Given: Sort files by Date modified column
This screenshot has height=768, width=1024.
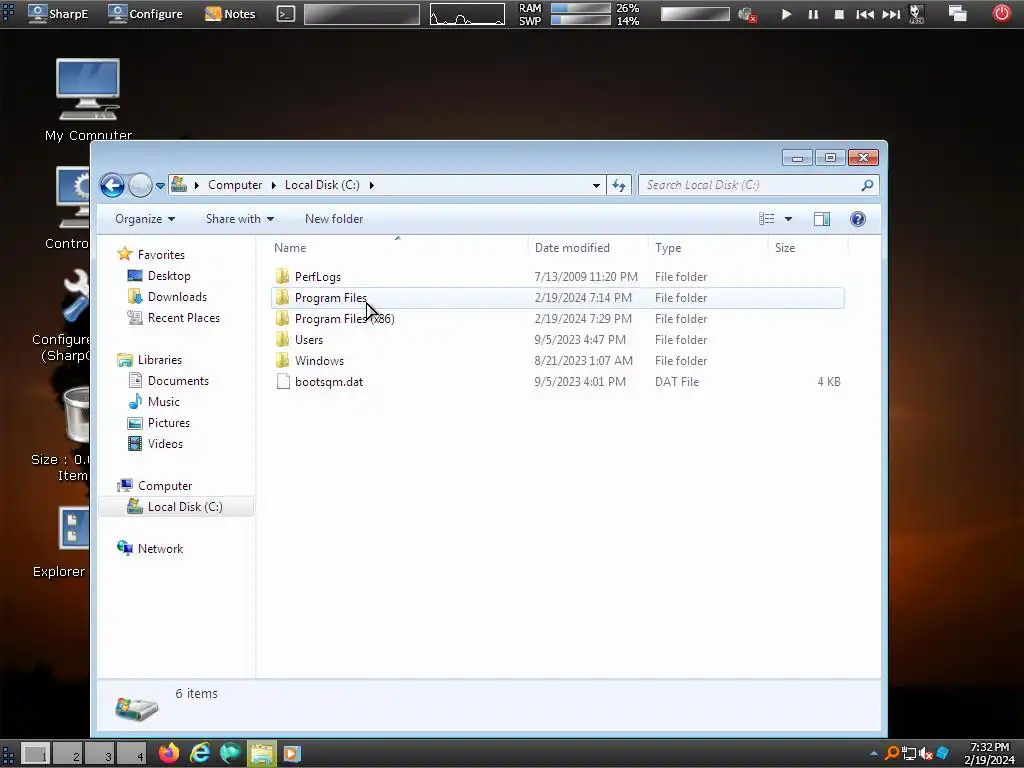Looking at the screenshot, I should 588,248.
